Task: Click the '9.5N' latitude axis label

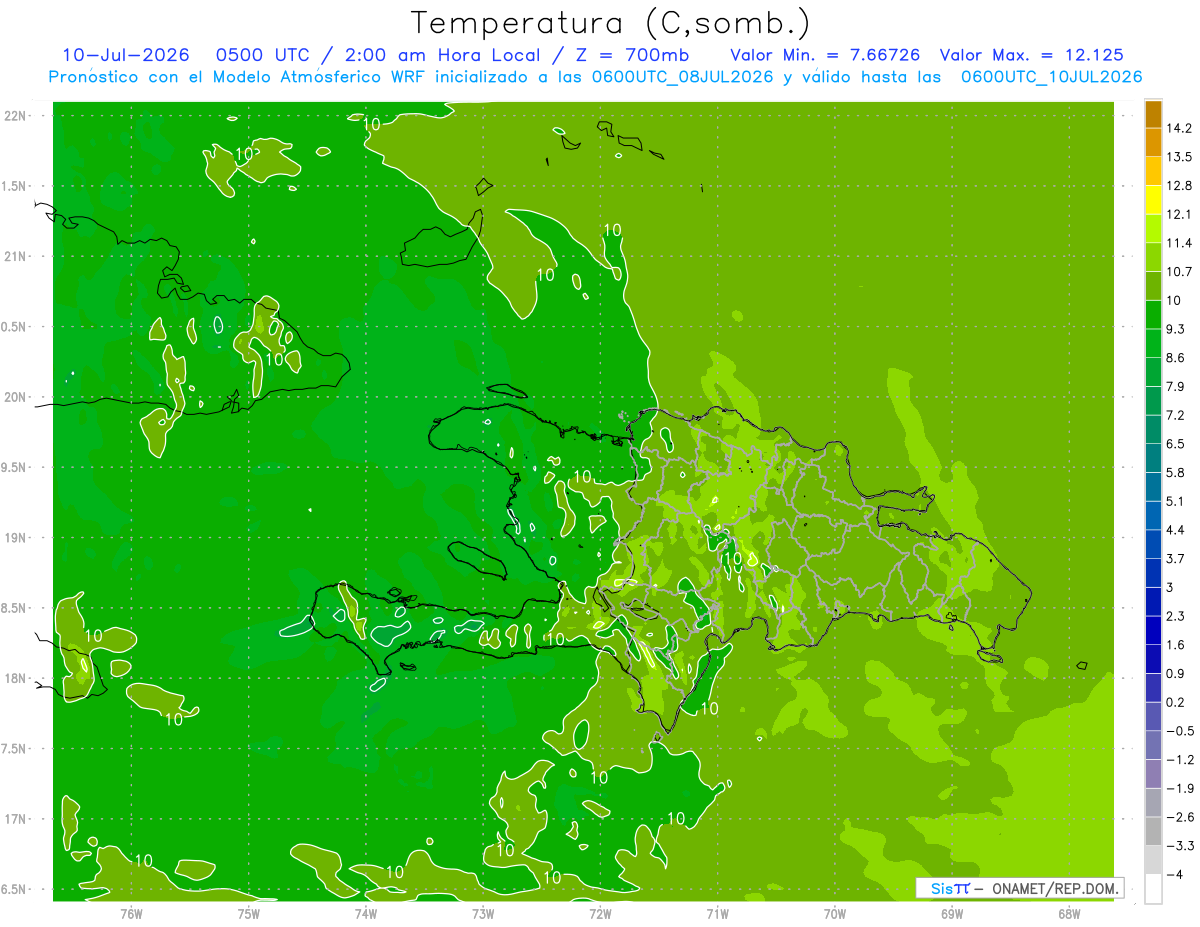Action: (x=14, y=468)
